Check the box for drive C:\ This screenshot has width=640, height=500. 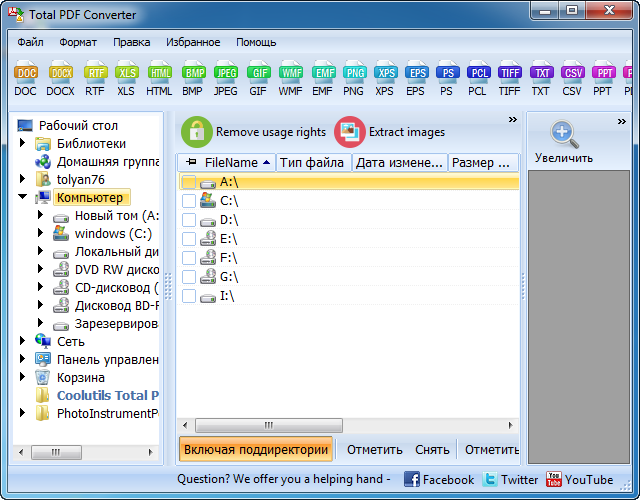tap(189, 201)
